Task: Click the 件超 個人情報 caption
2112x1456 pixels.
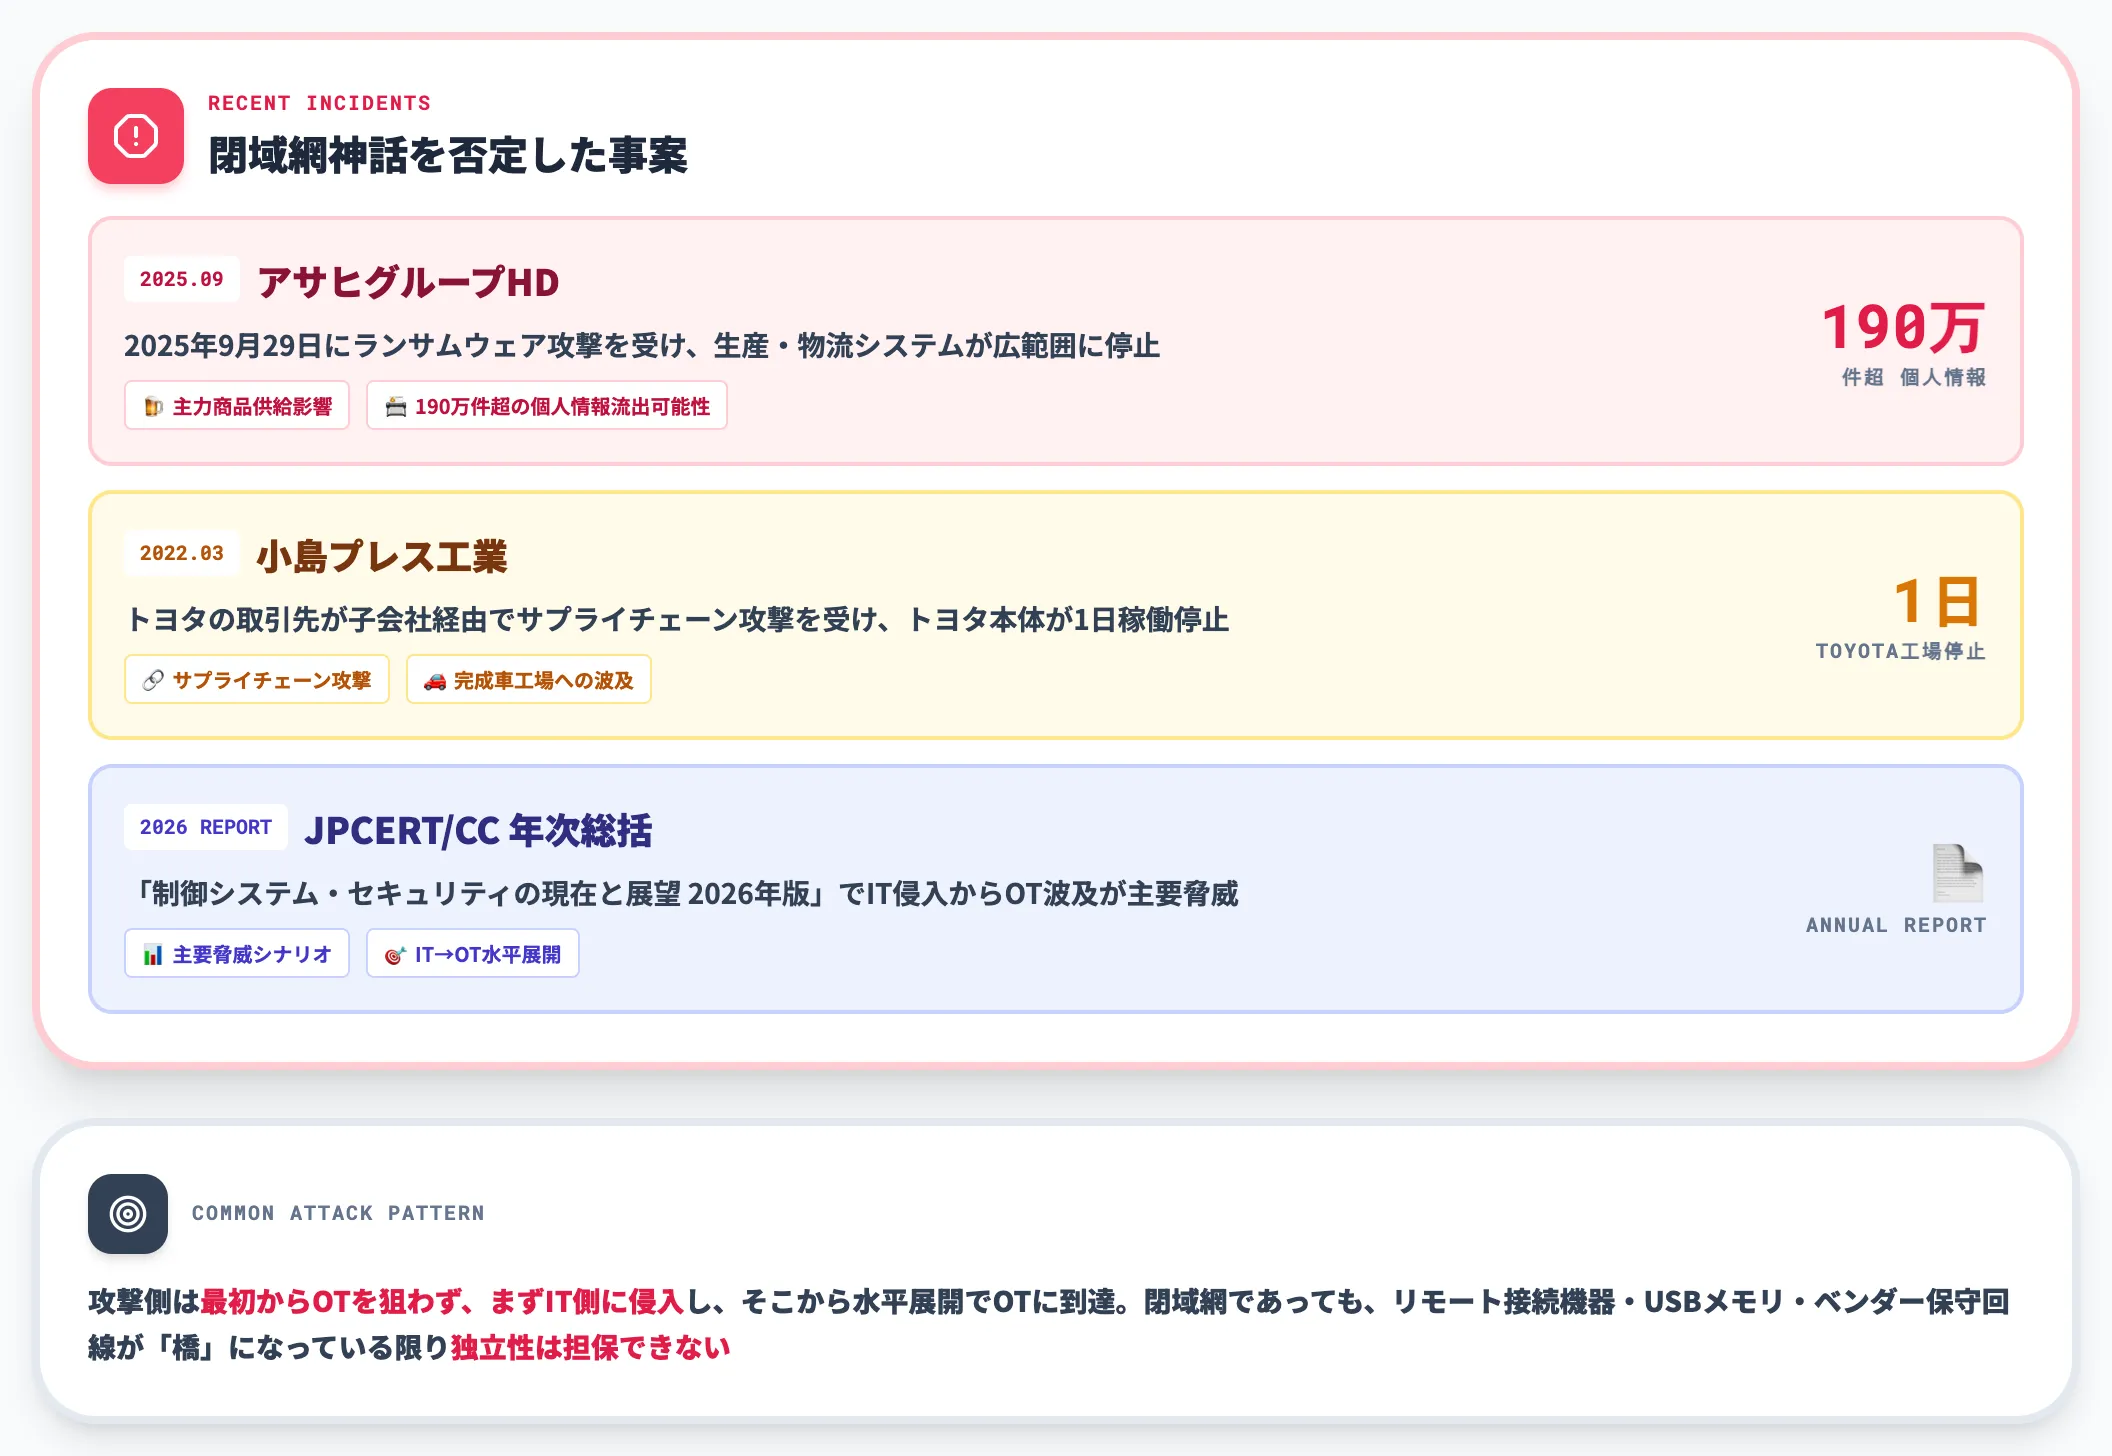Action: pos(1914,377)
